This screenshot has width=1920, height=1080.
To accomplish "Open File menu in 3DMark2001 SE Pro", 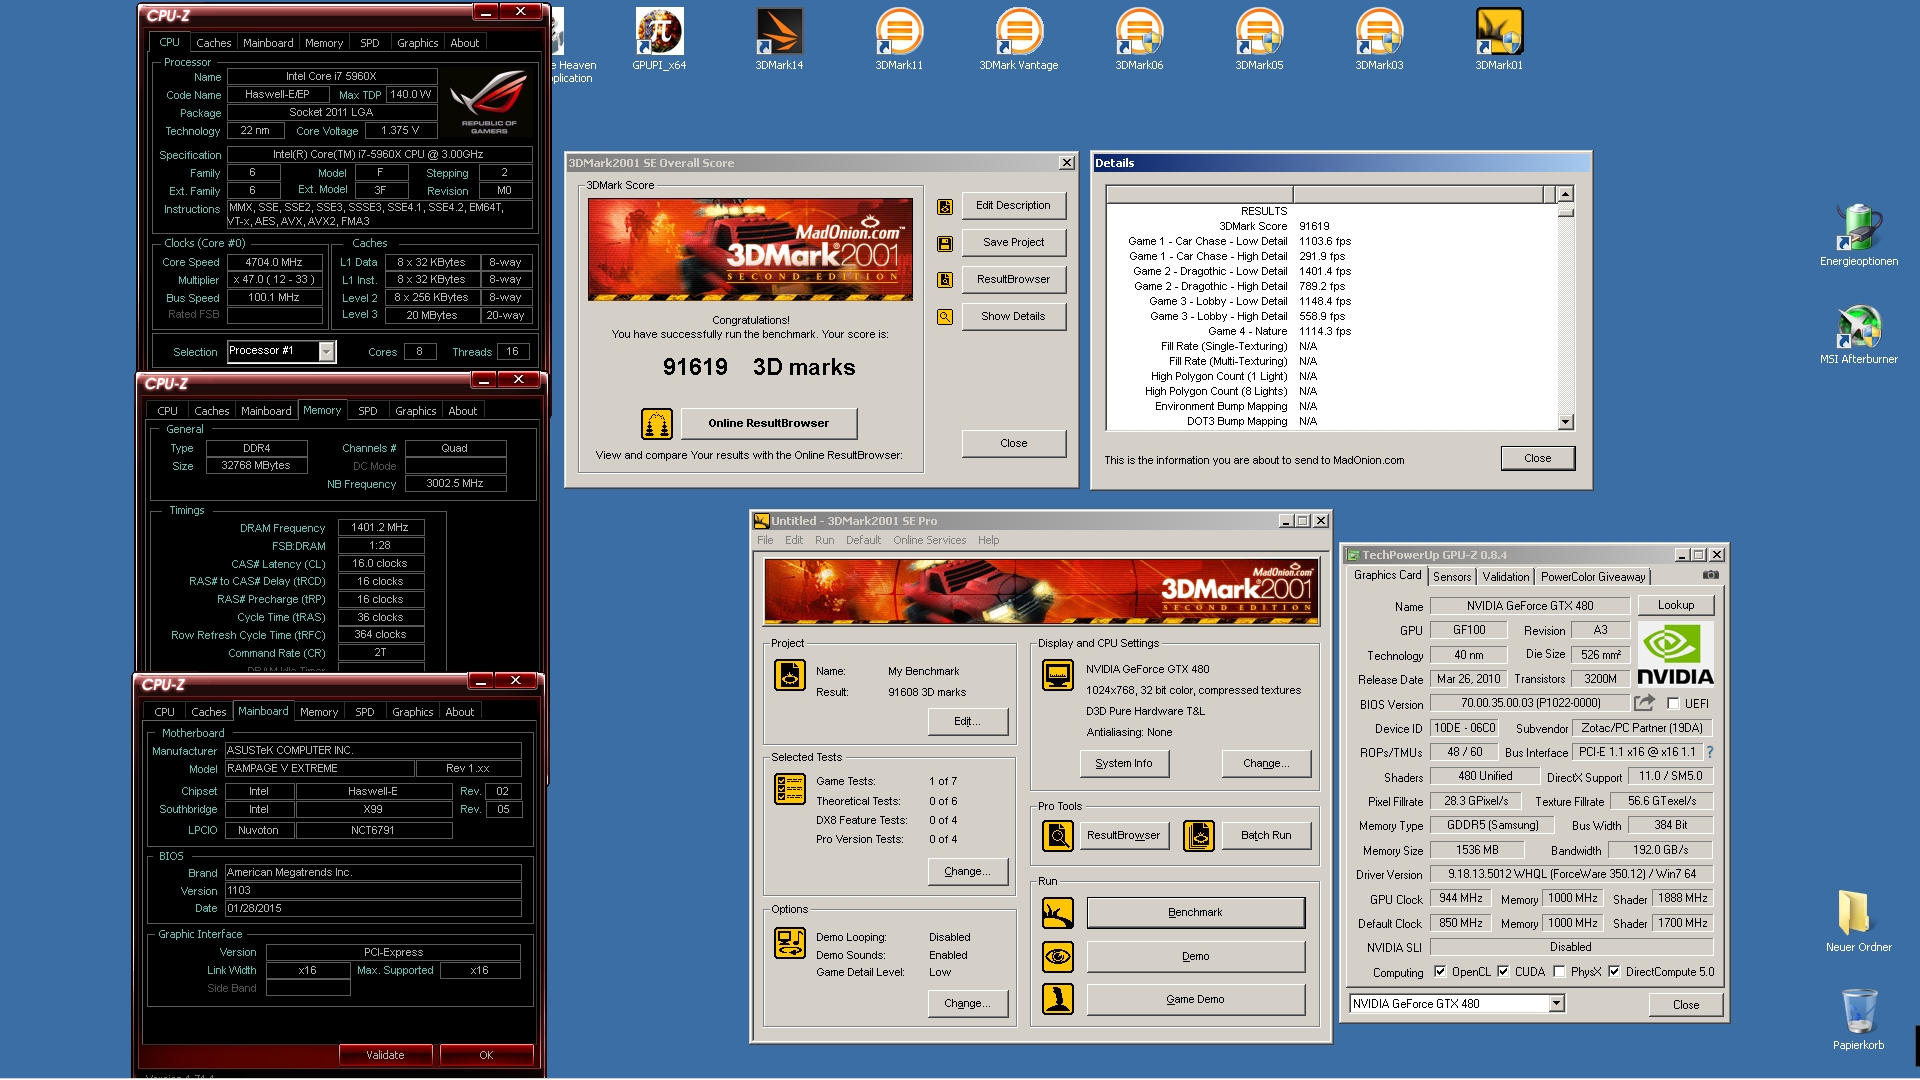I will [765, 540].
